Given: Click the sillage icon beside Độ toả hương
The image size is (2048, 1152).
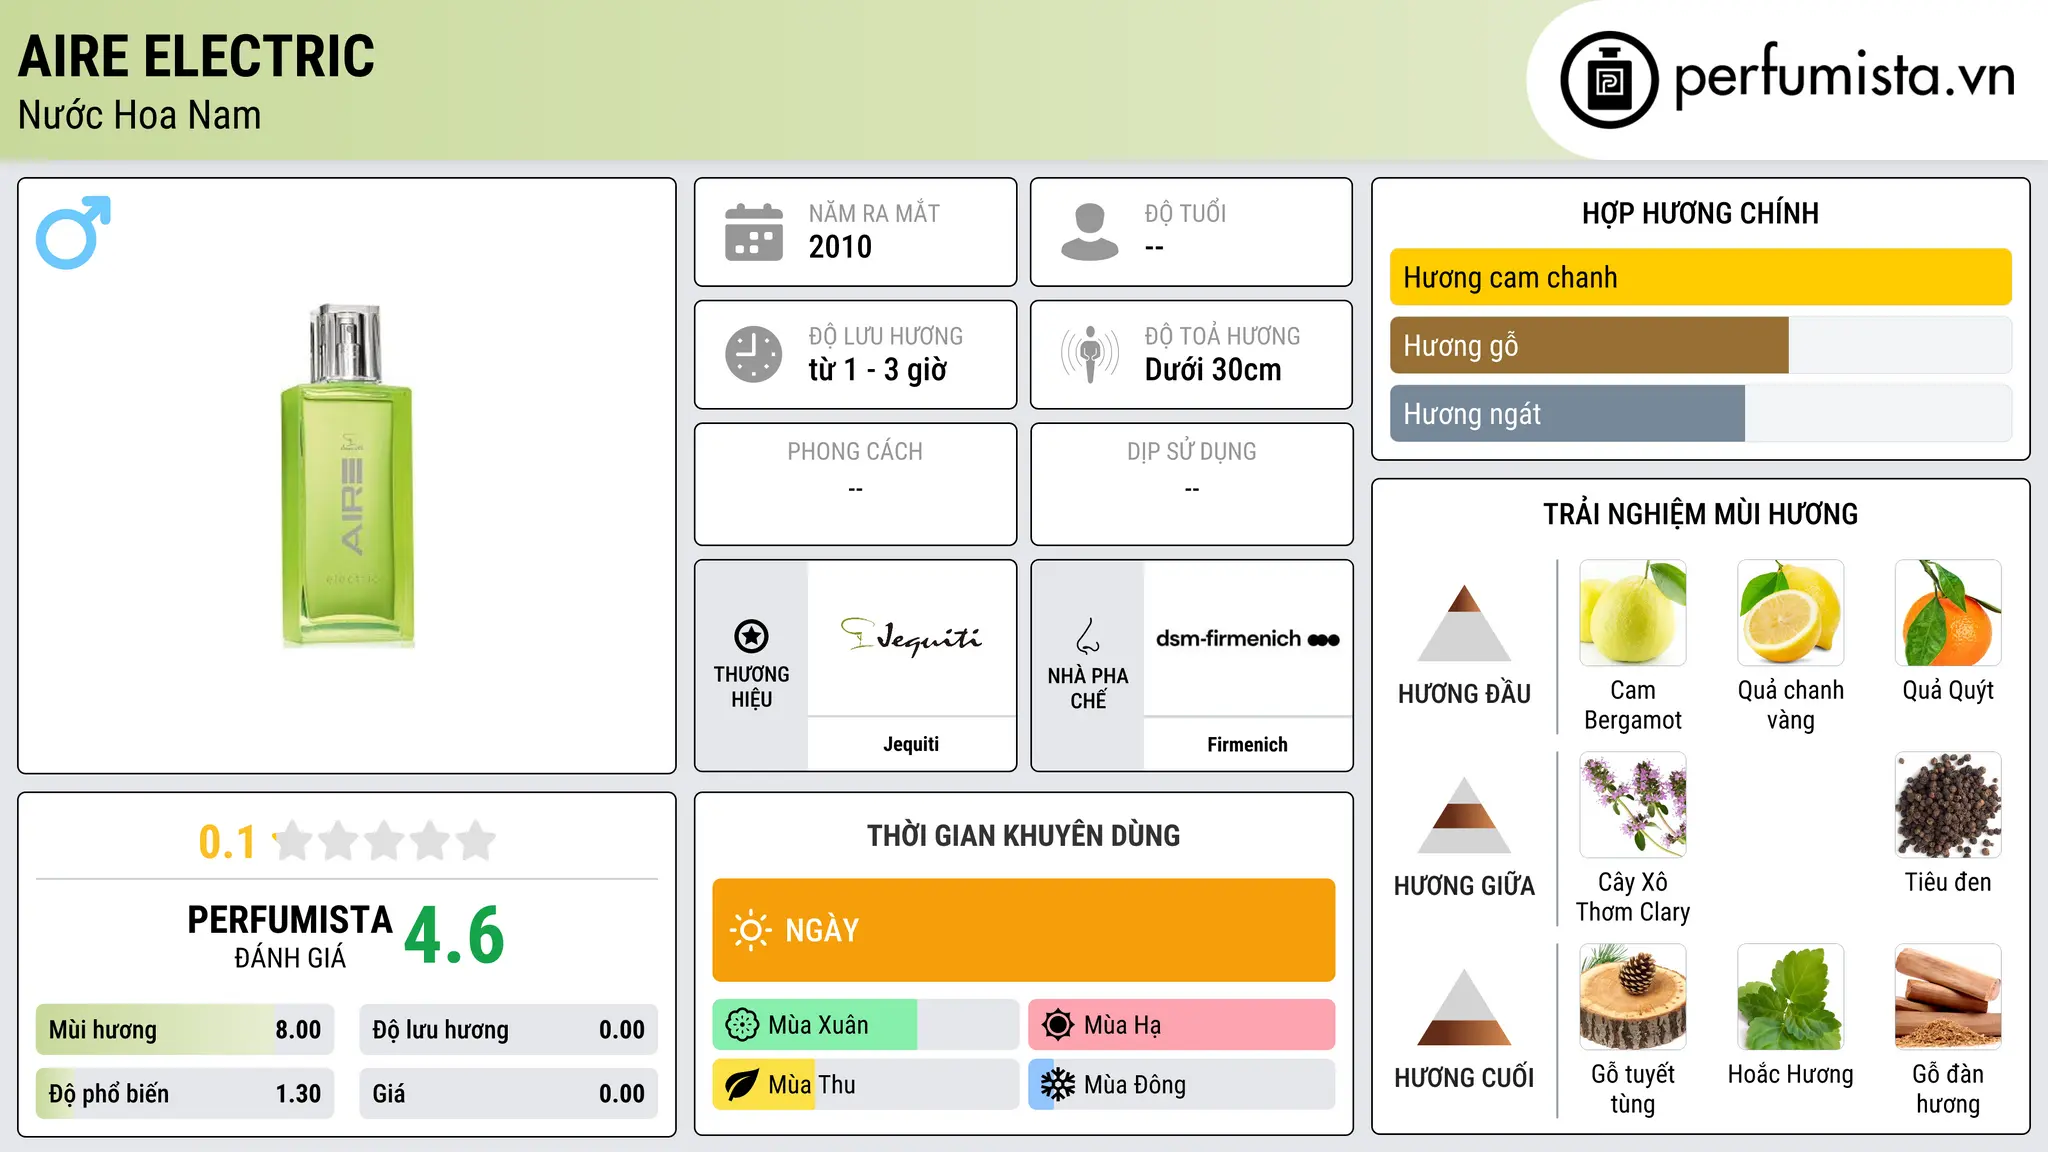Looking at the screenshot, I should [1089, 354].
